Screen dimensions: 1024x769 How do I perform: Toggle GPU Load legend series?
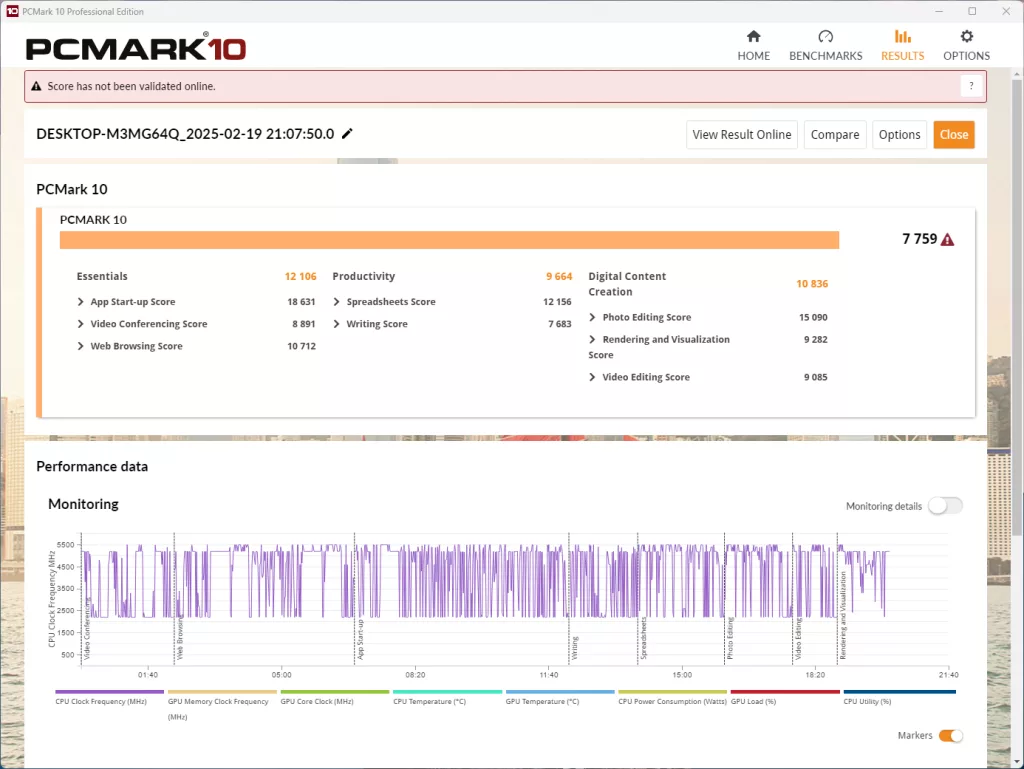785,697
